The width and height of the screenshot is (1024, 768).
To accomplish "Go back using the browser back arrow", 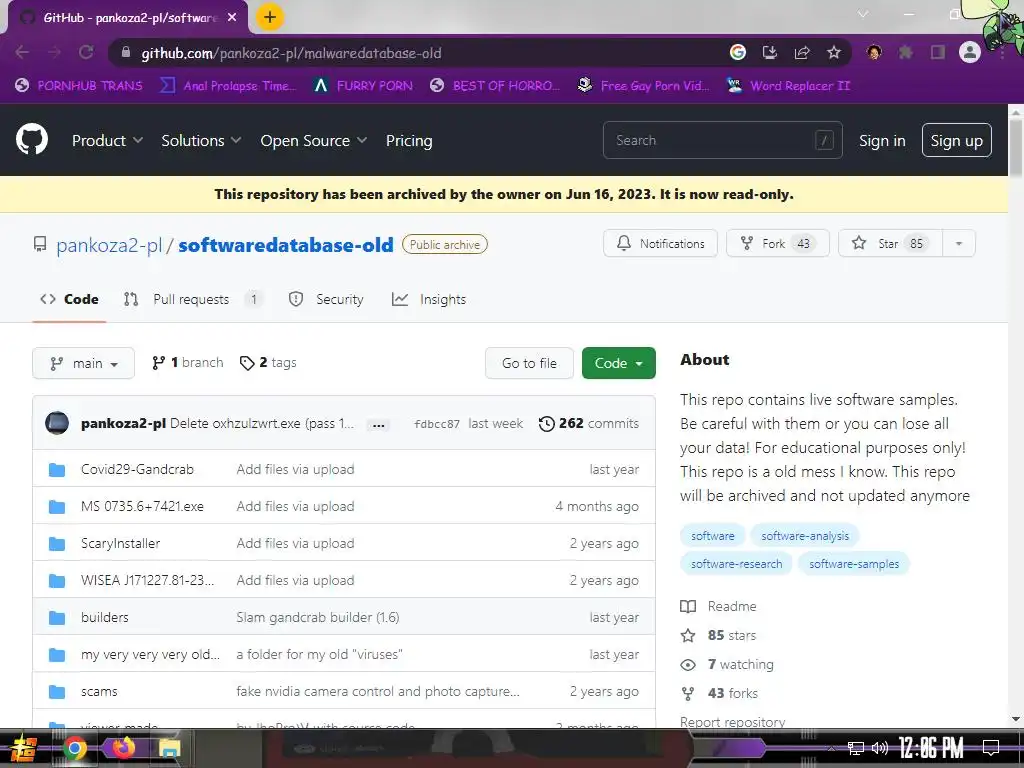I will [22, 52].
